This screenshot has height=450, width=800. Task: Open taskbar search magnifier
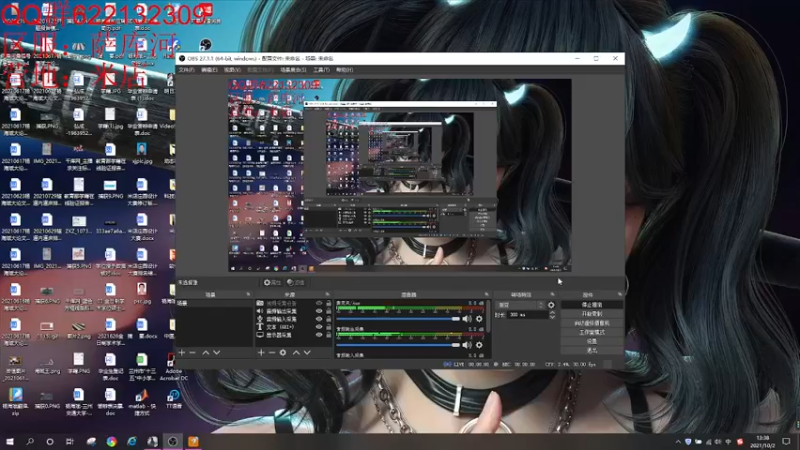click(30, 441)
